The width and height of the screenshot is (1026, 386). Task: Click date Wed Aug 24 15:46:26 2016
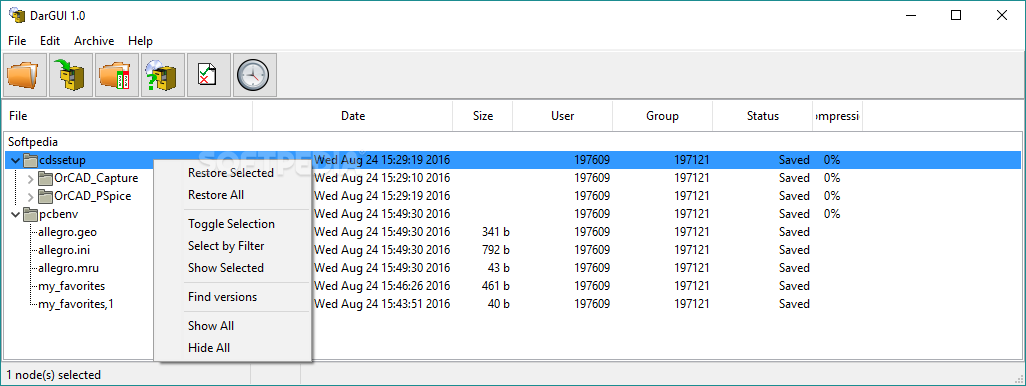[x=382, y=286]
